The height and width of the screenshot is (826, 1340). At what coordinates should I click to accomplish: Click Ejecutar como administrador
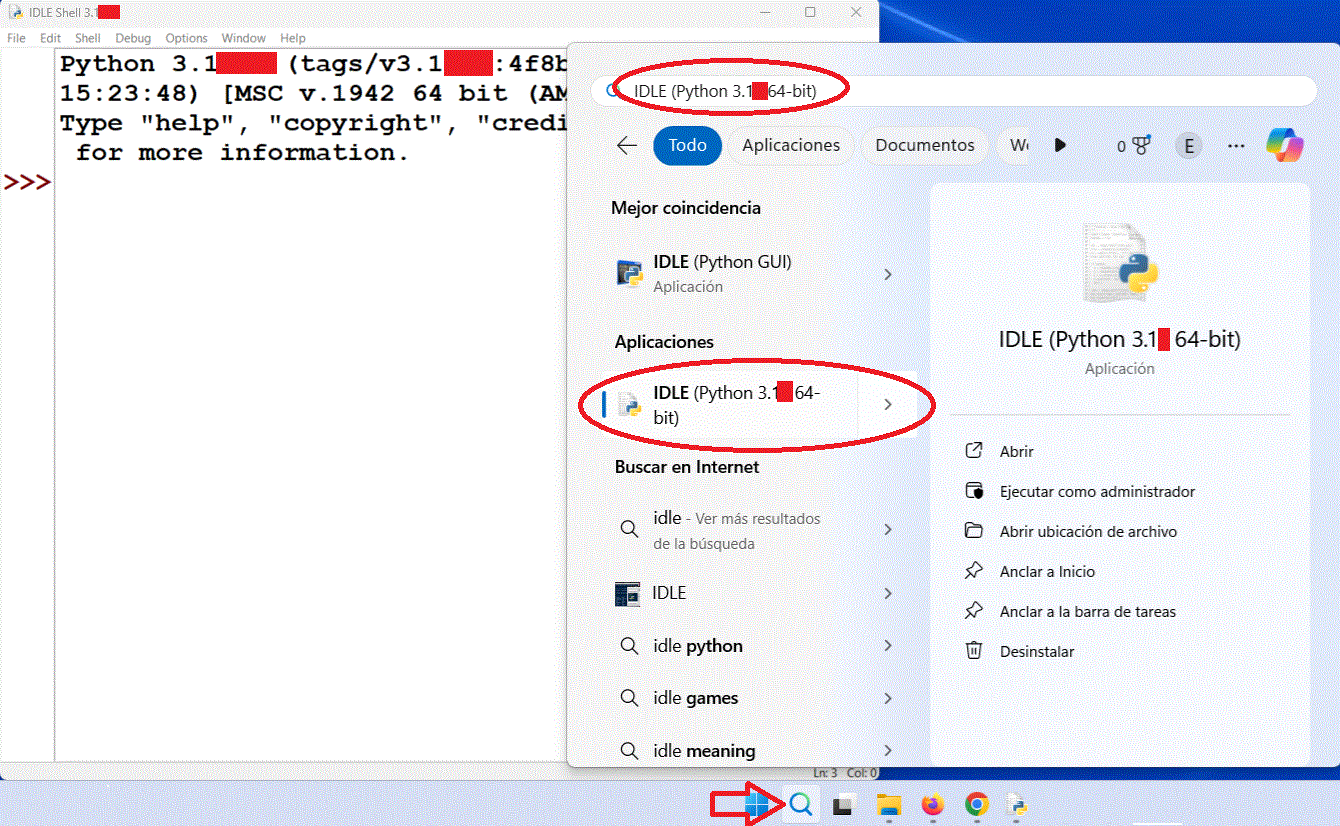[1097, 491]
